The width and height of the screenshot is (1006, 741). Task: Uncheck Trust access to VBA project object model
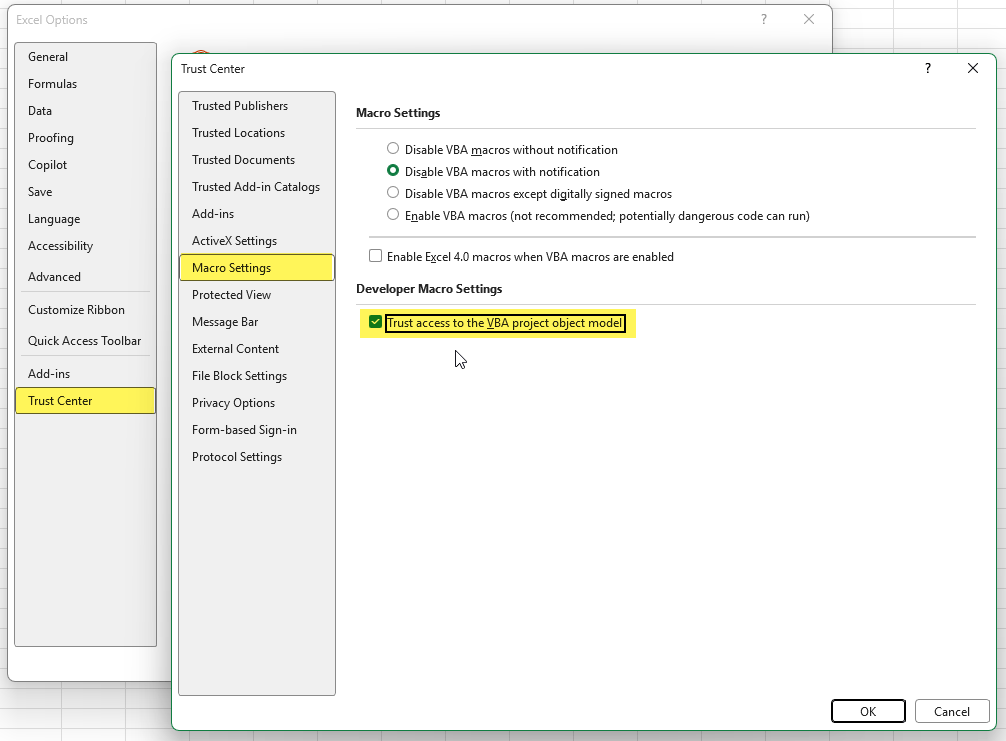point(375,322)
